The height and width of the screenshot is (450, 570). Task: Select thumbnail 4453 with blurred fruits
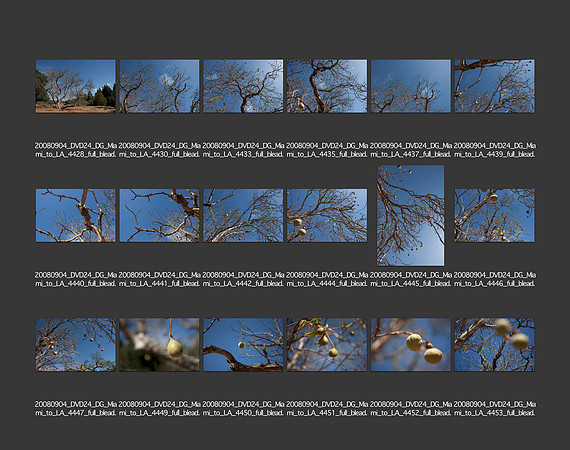495,345
